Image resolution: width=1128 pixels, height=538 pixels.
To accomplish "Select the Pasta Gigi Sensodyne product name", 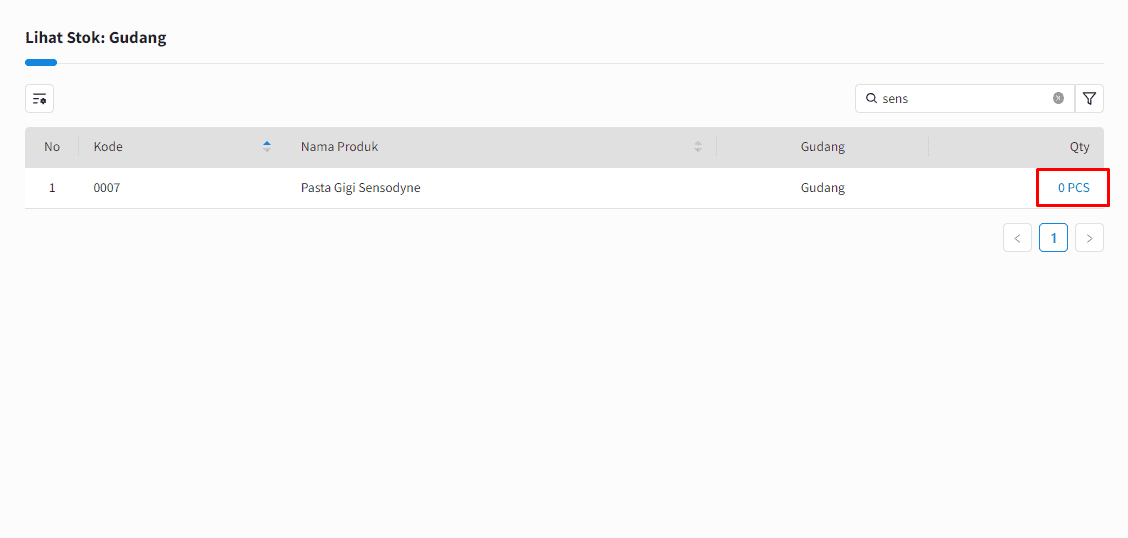I will 360,188.
